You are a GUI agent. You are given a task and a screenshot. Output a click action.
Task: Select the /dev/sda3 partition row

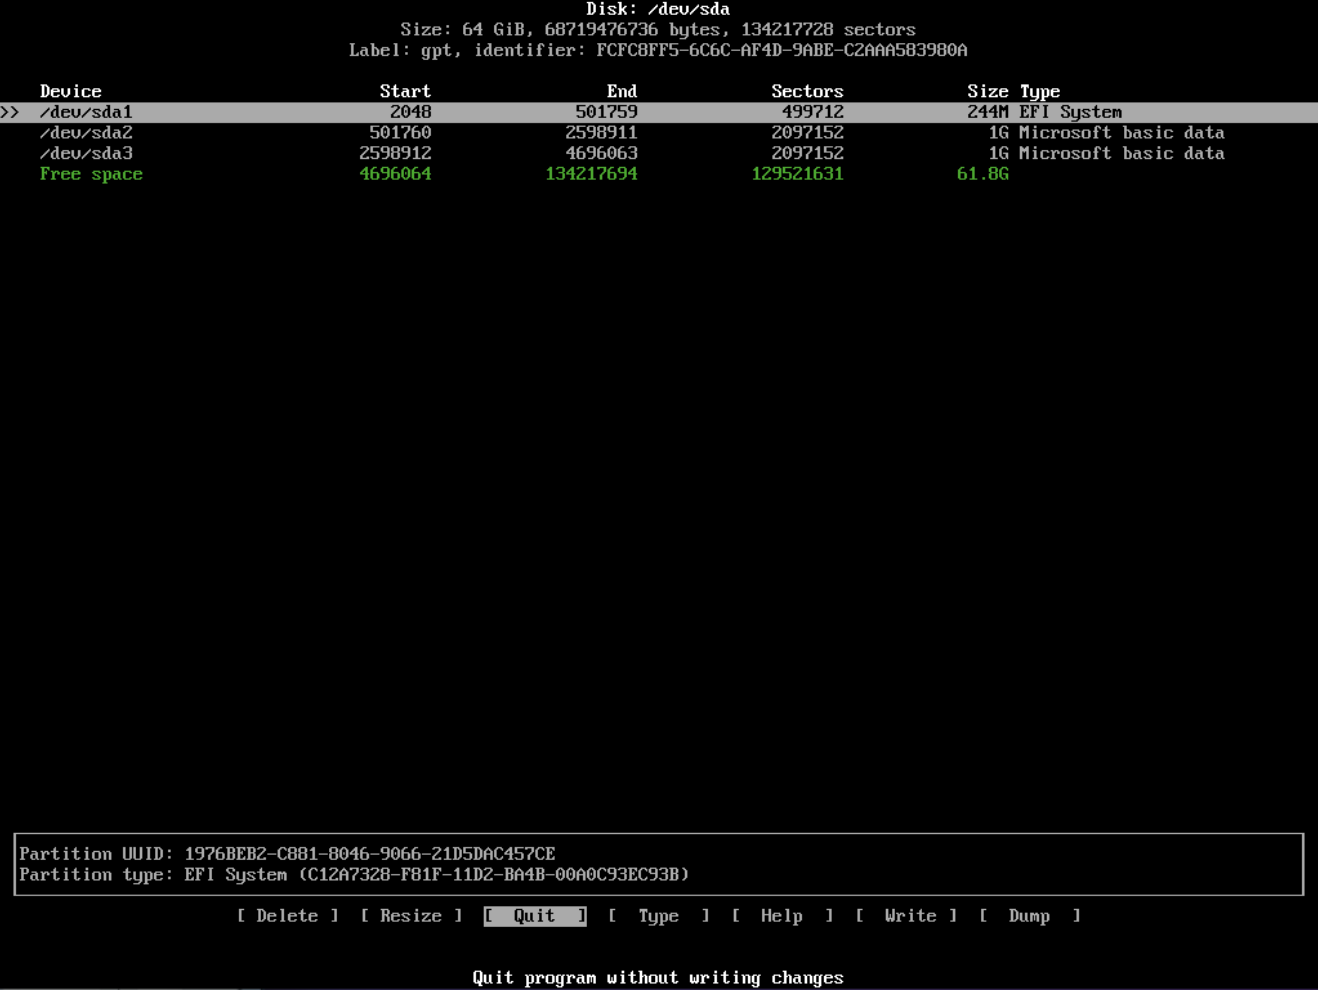[659, 153]
